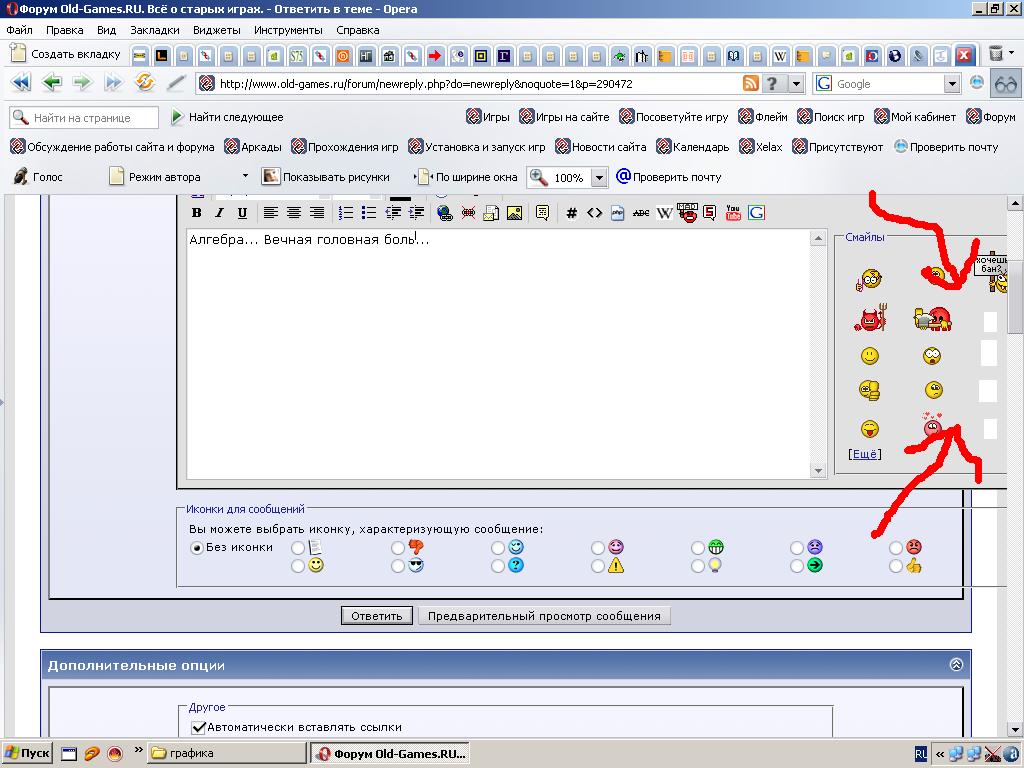Go back using green left arrow
Screen dimensions: 1024x768
(52, 82)
